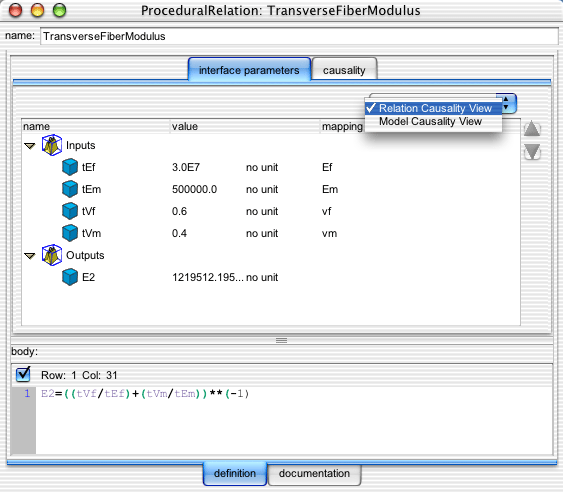Toggle the checkbox beside Row Col indicator

pos(23,374)
